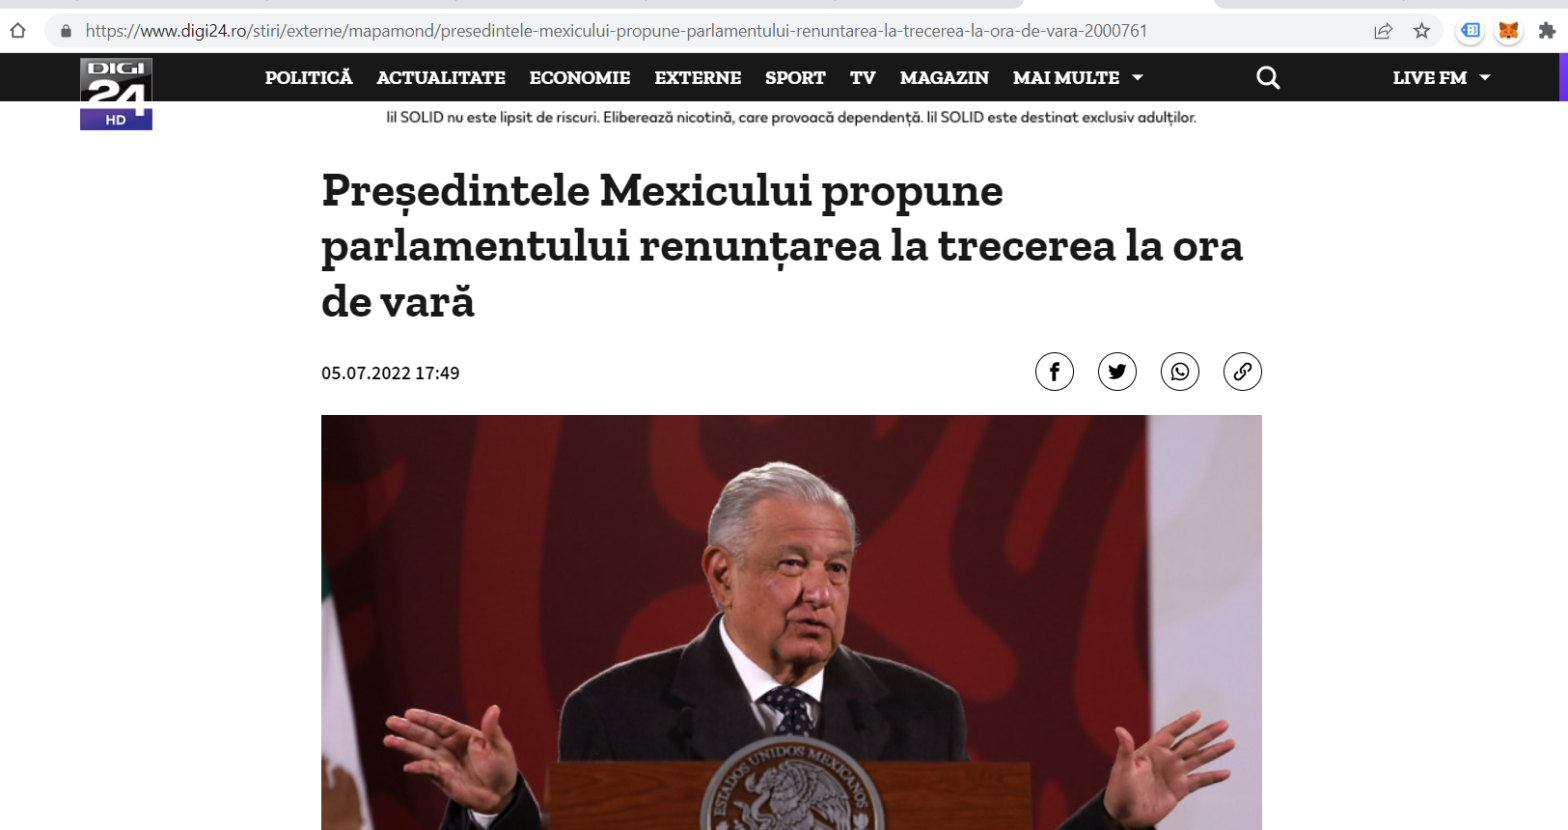This screenshot has width=1568, height=830.
Task: Go to the SPORT section
Action: [x=795, y=78]
